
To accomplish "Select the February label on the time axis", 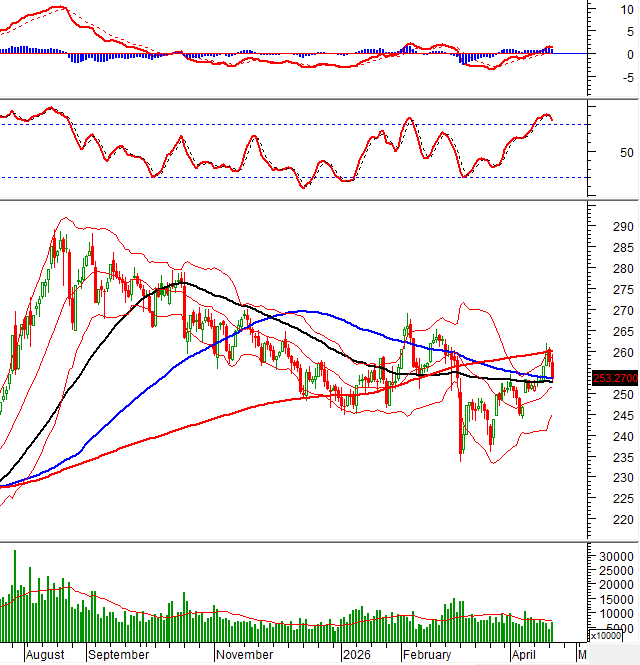I will click(427, 654).
